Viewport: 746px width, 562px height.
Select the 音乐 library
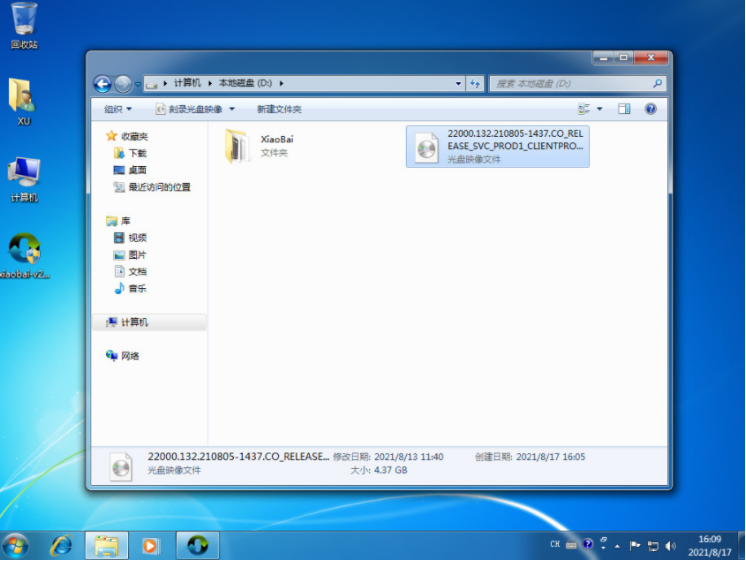pos(137,288)
